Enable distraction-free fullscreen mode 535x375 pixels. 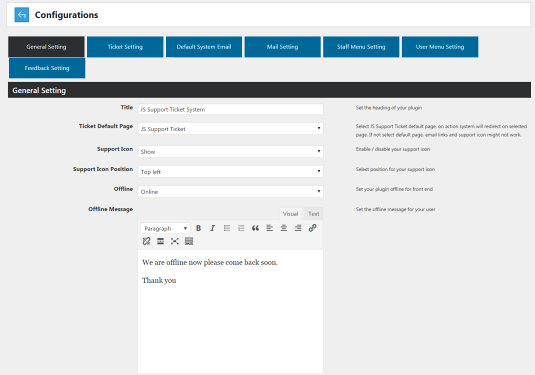point(175,241)
